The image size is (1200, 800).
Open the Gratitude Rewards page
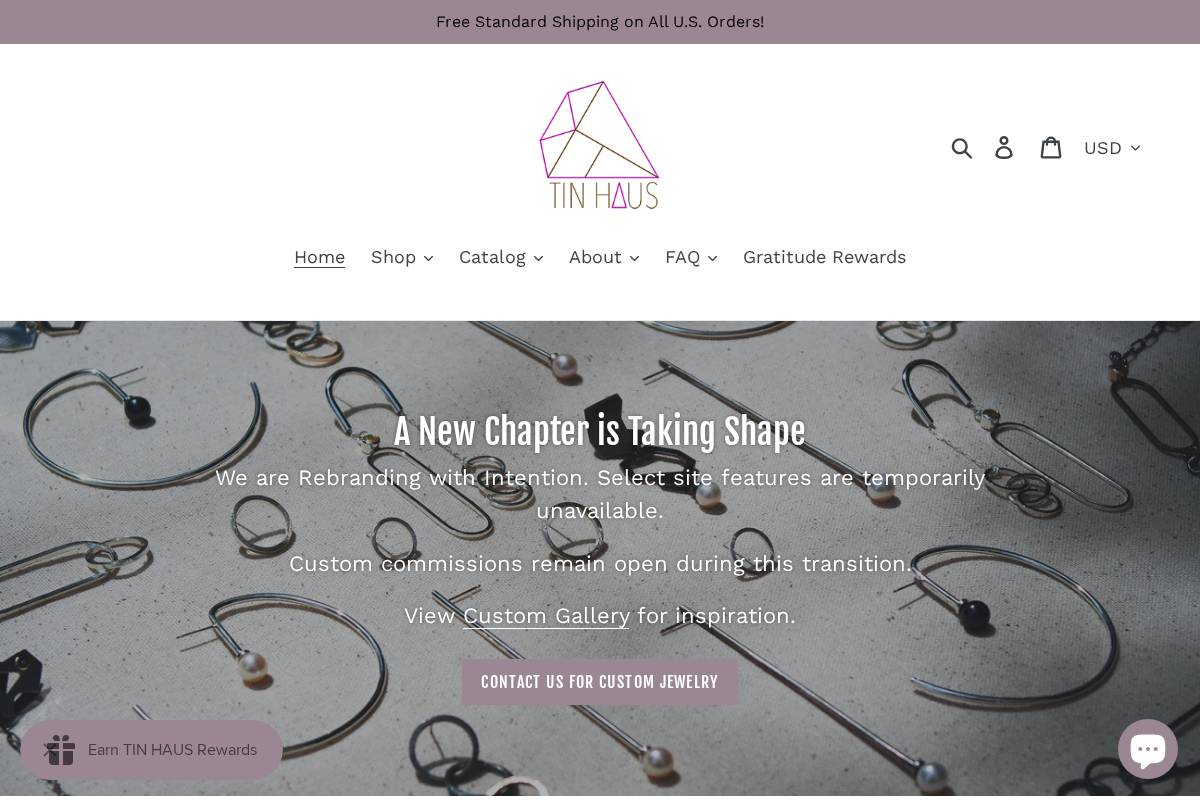click(x=824, y=257)
